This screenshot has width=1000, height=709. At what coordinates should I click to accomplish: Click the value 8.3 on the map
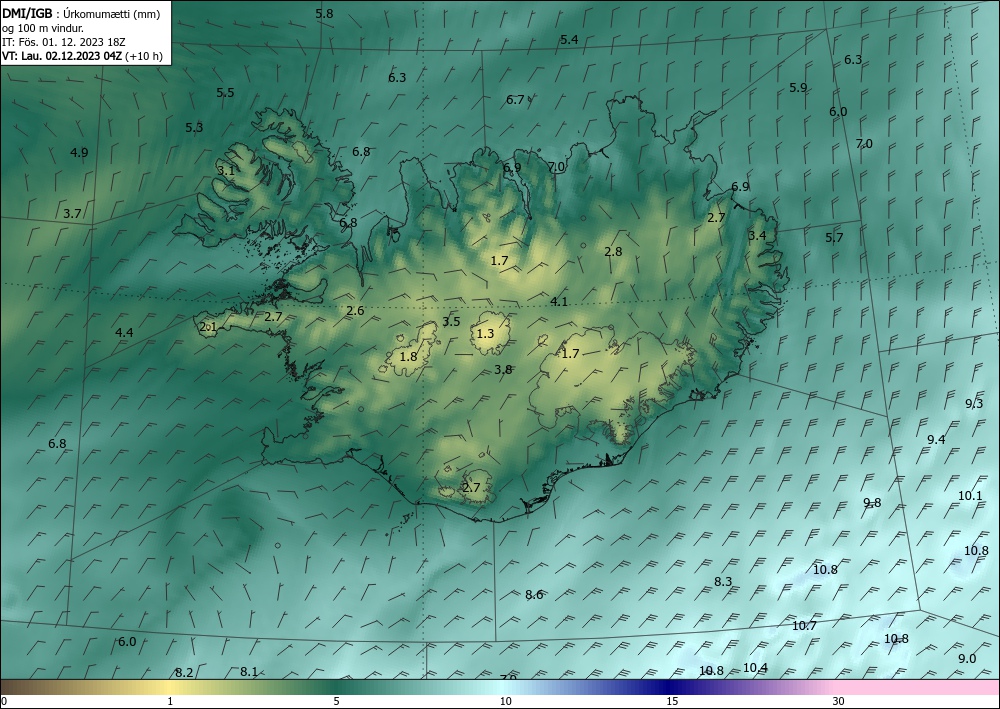723,581
